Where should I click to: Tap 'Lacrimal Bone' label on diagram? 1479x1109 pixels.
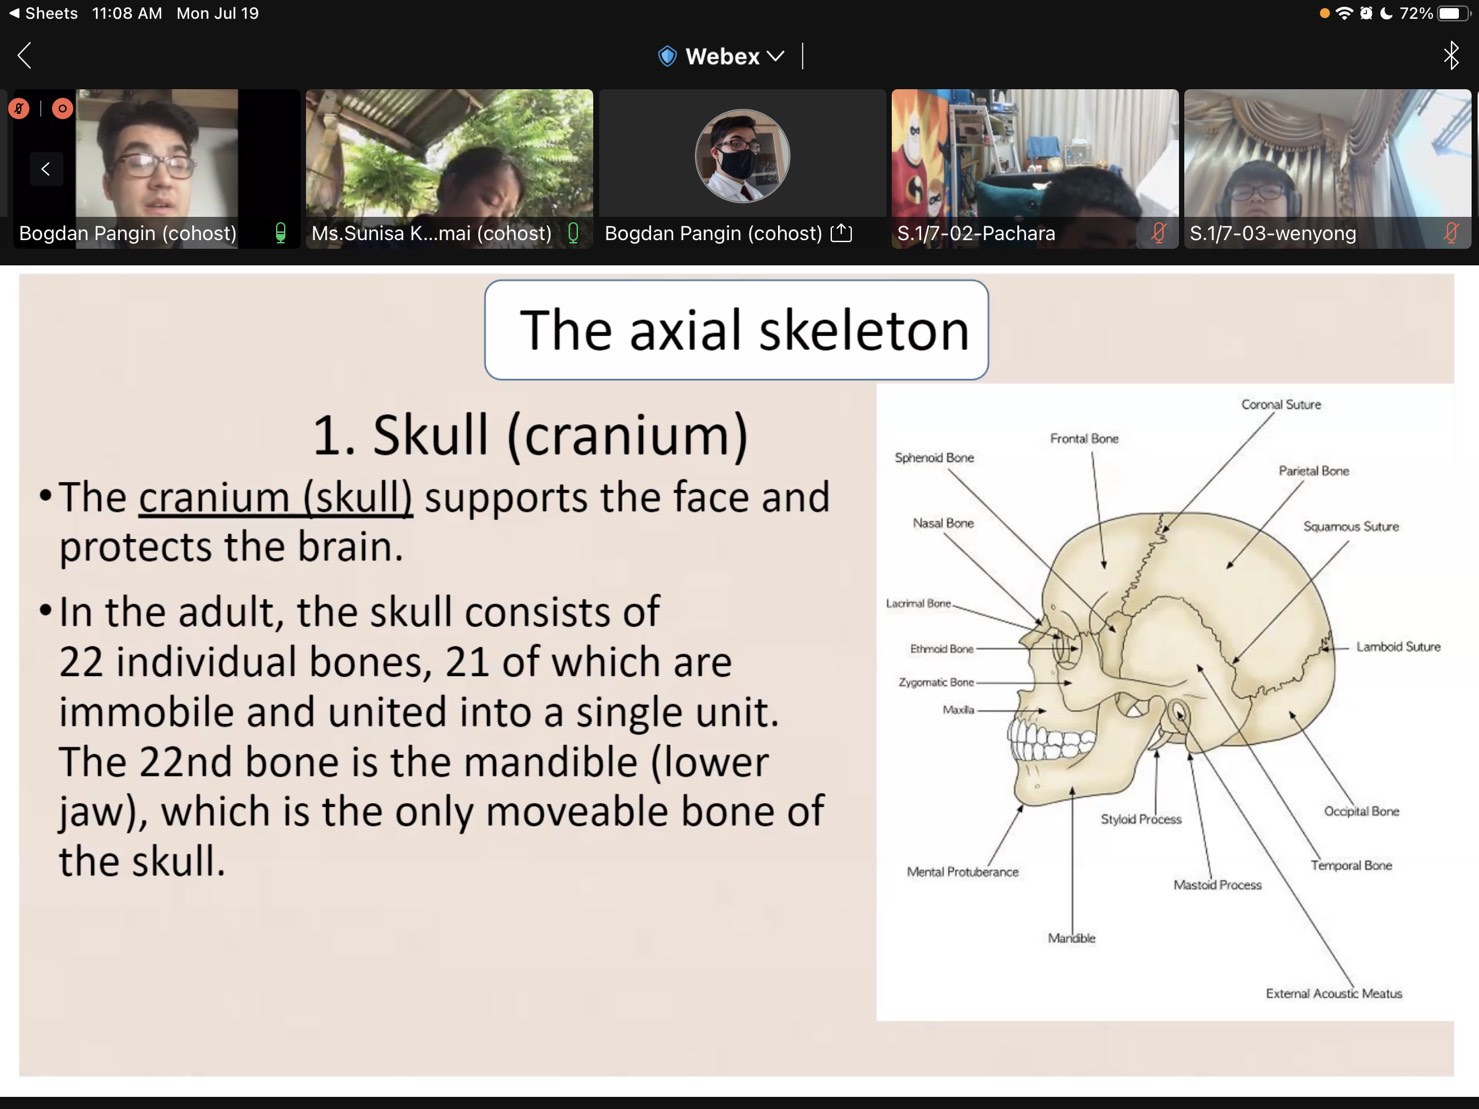point(918,603)
